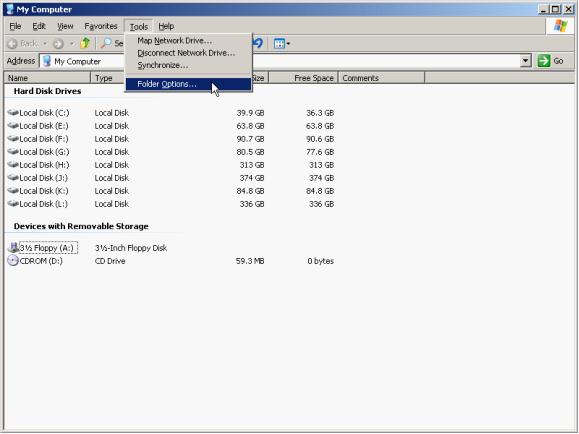579x434 pixels.
Task: Open the Edit menu
Action: tap(39, 26)
